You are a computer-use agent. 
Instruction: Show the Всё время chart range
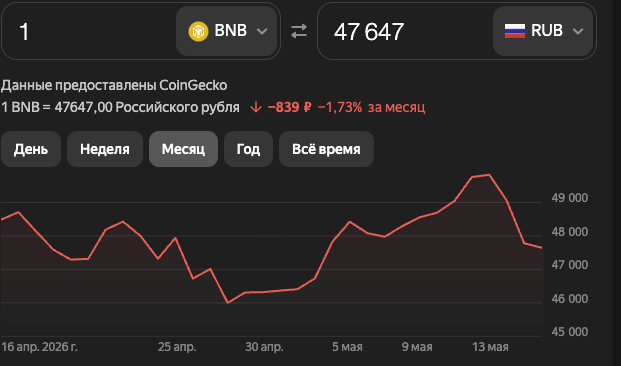pyautogui.click(x=326, y=149)
